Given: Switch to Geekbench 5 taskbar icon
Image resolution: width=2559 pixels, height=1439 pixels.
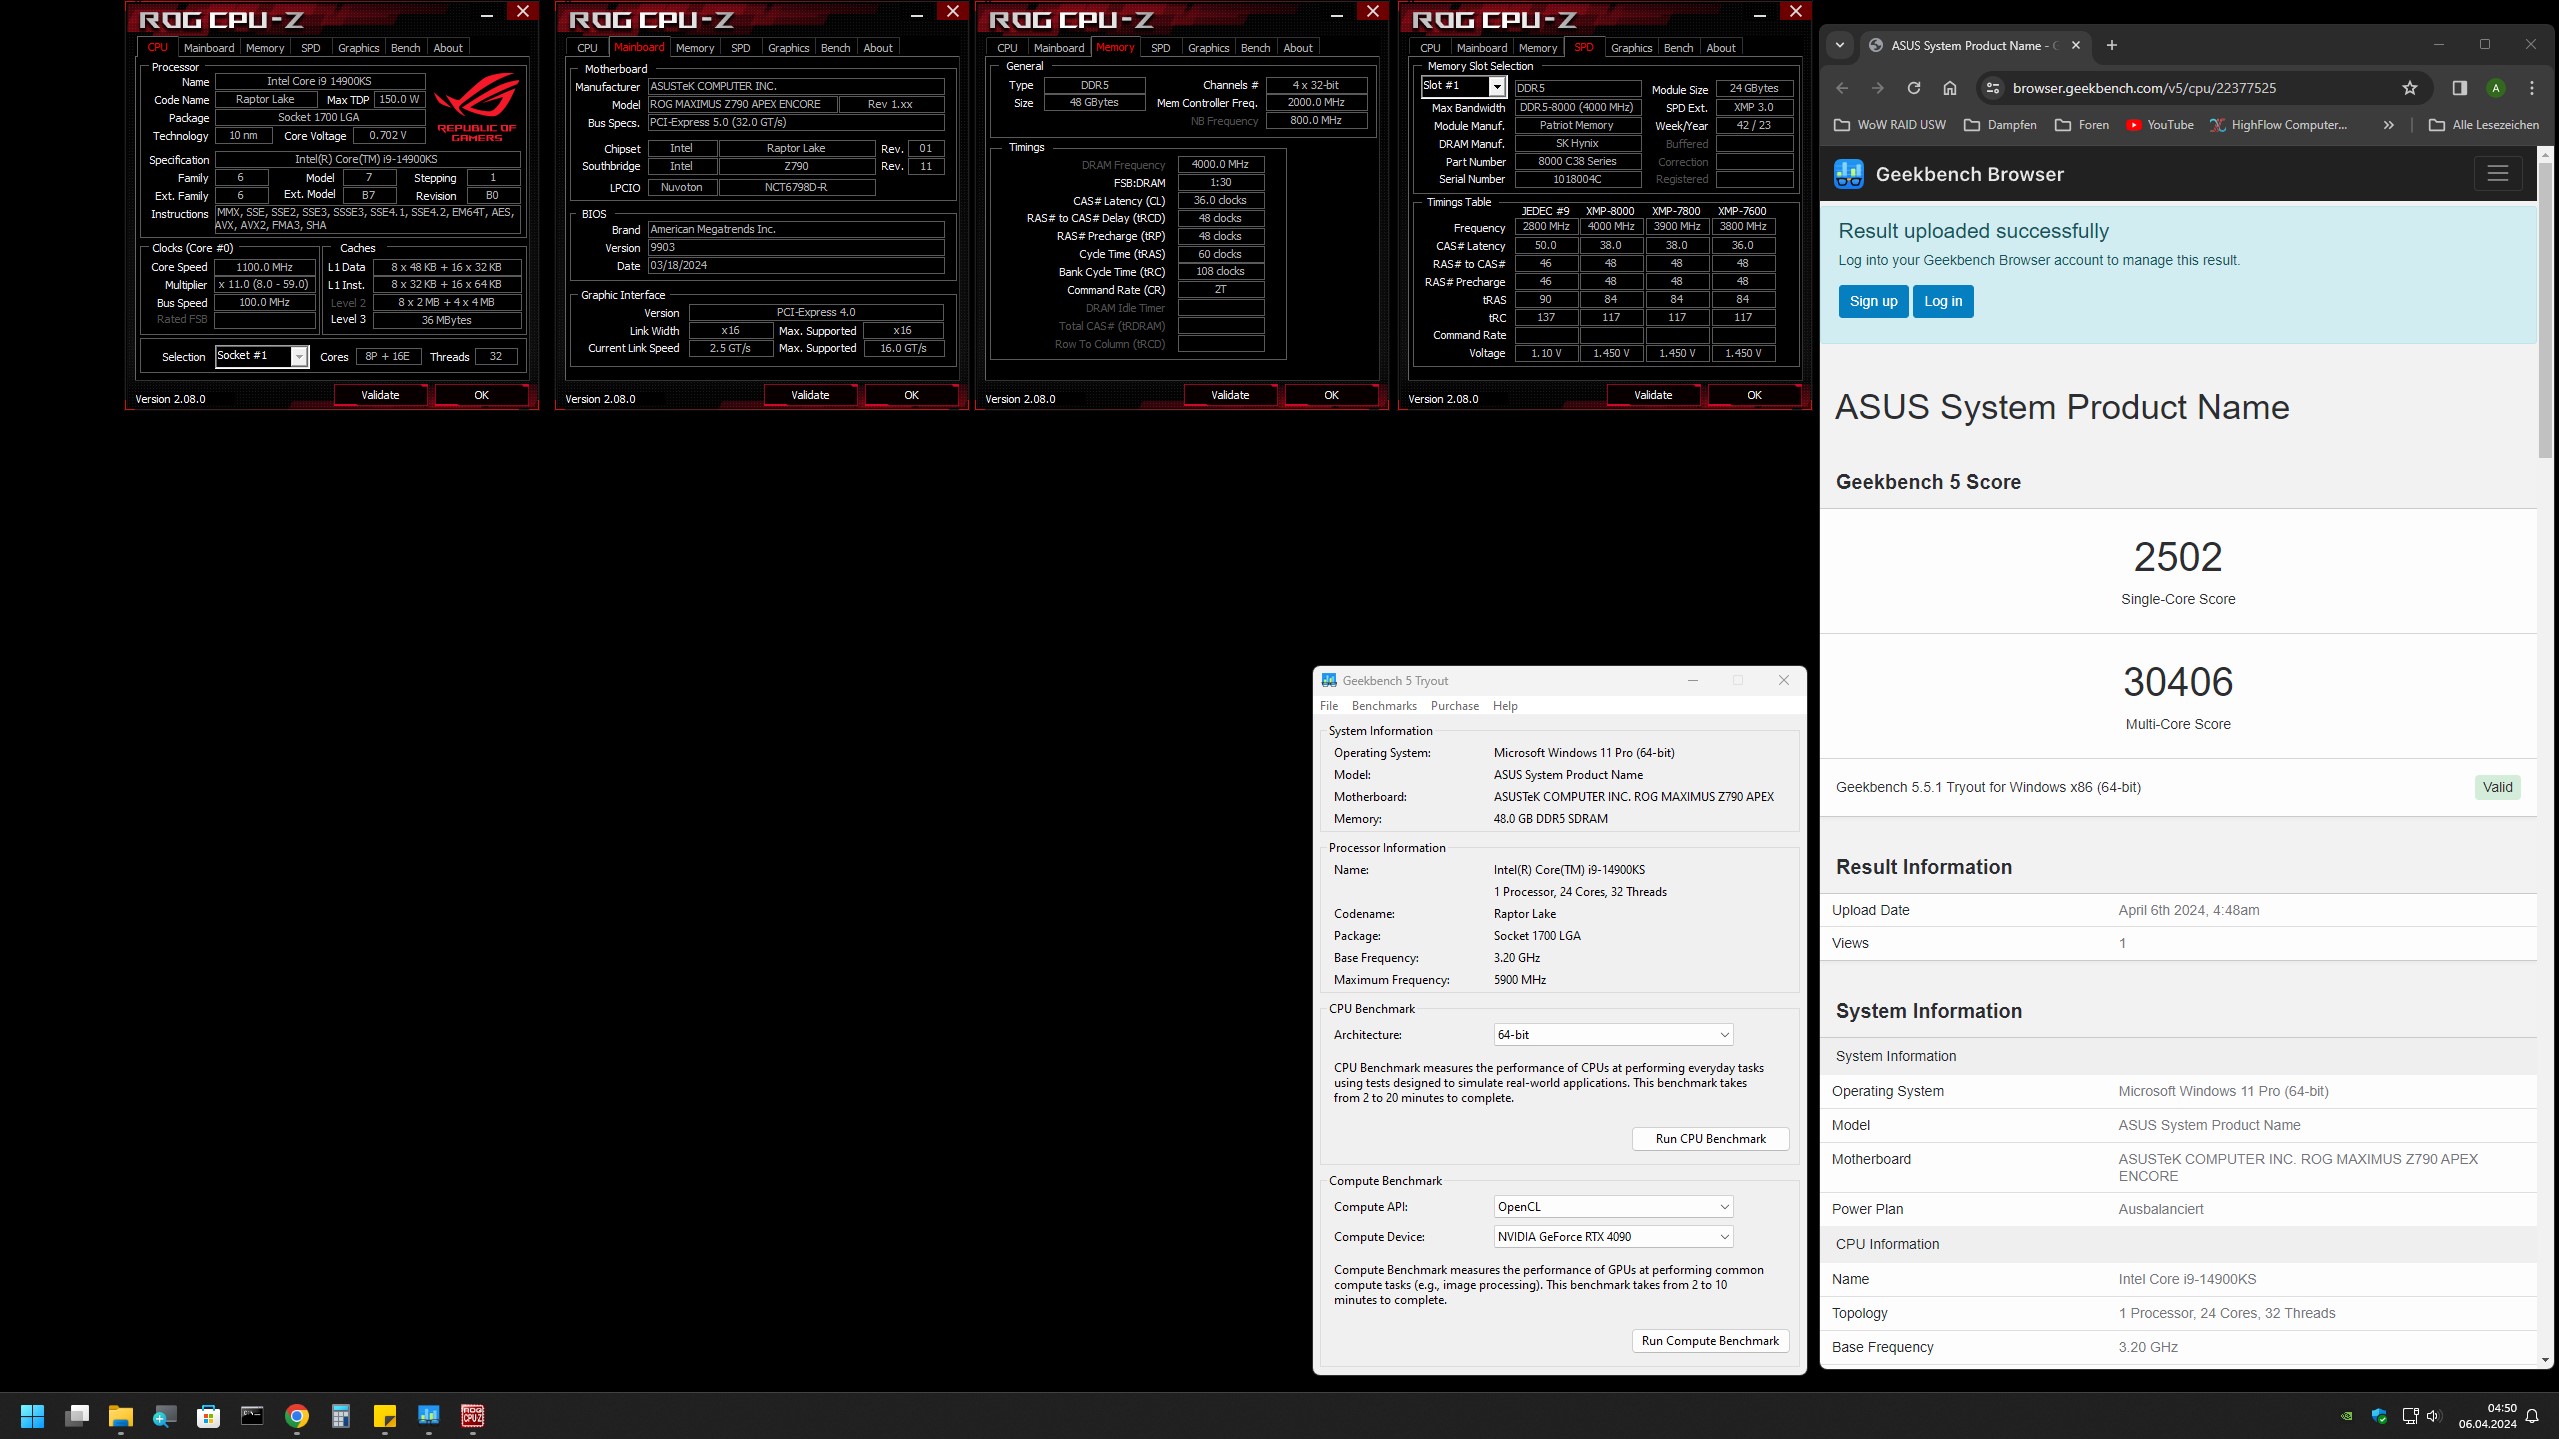Looking at the screenshot, I should (x=428, y=1415).
